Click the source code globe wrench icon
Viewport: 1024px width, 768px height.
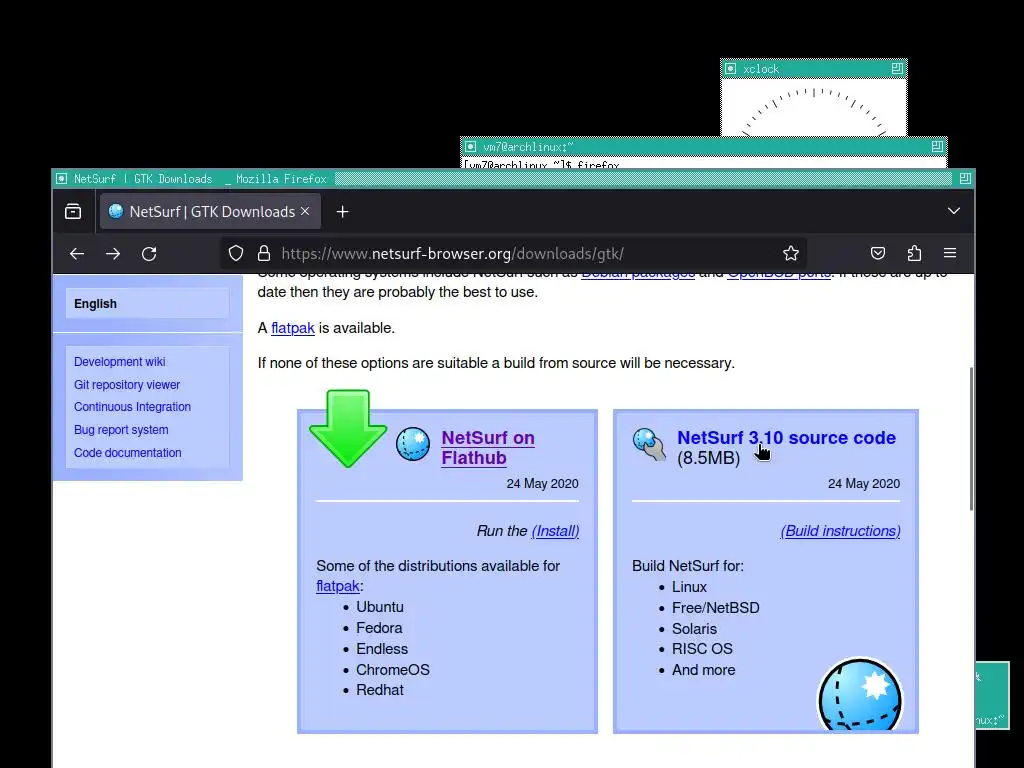(x=650, y=444)
